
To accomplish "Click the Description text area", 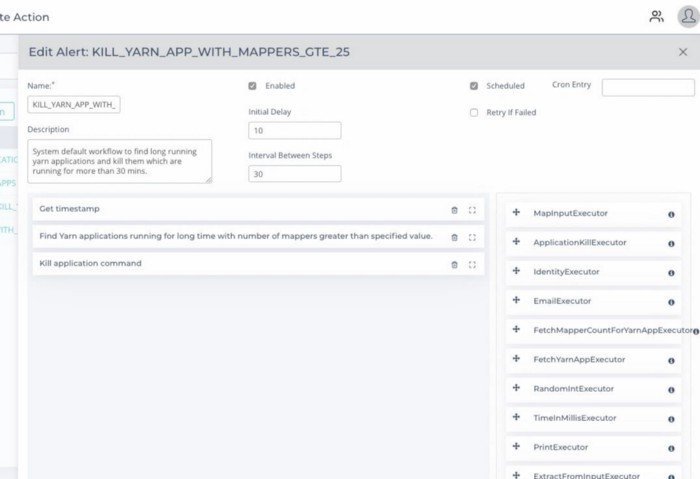I will coord(120,161).
